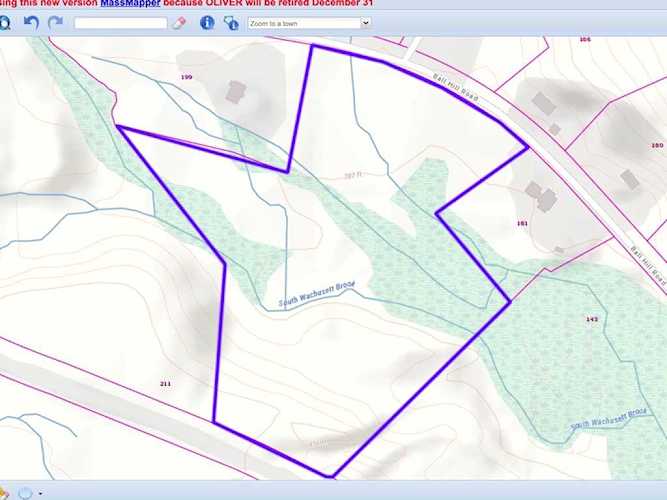Click the upper Ball Hill Road label

[456, 87]
